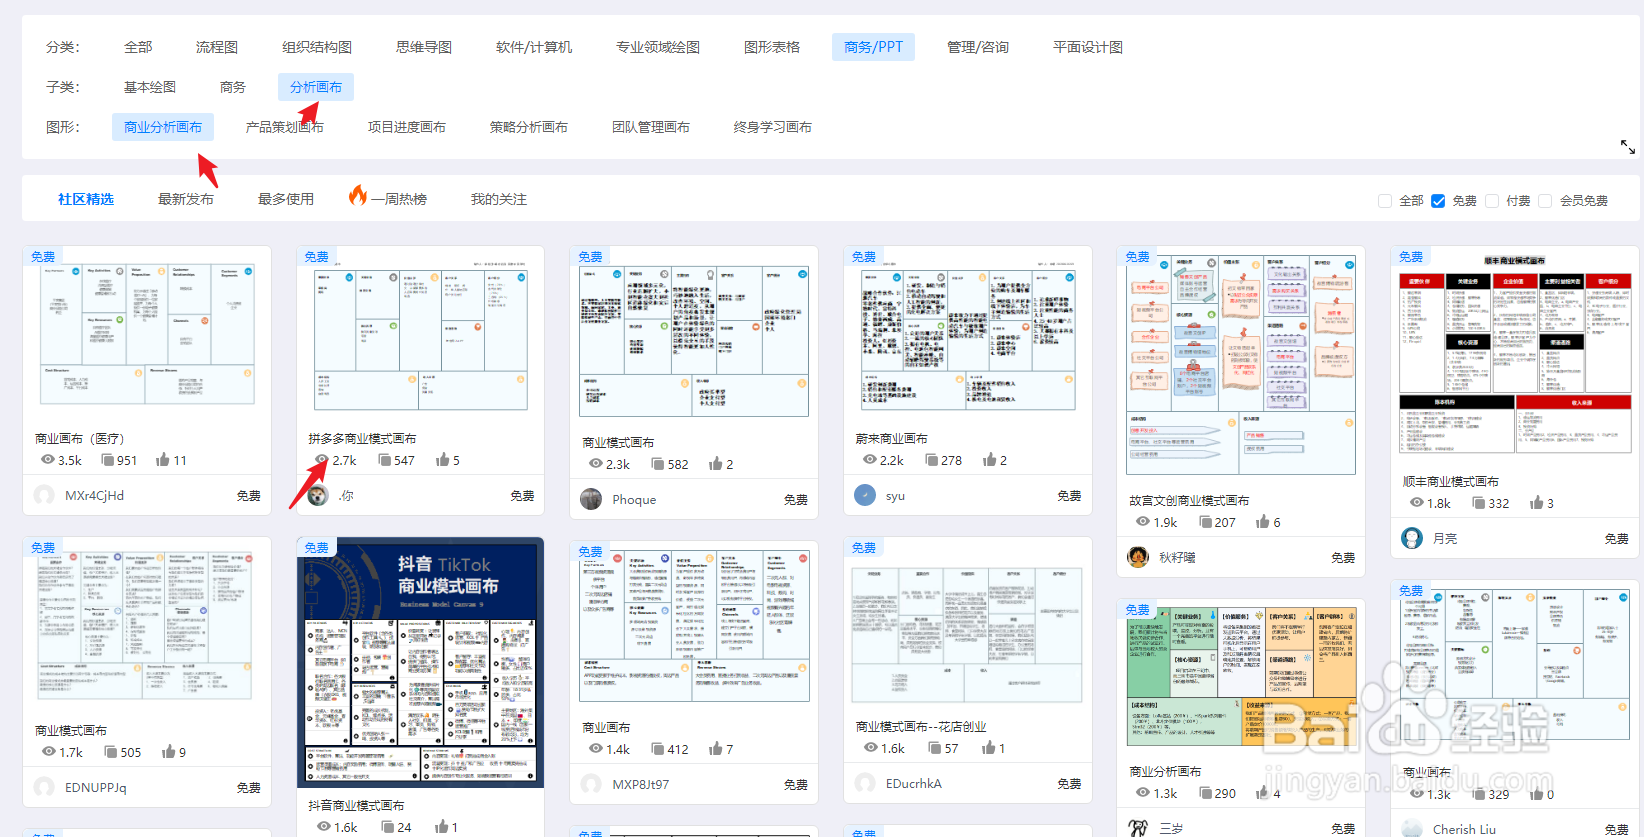
Task: Like the 蔚来商业画布 template
Action: pyautogui.click(x=989, y=460)
